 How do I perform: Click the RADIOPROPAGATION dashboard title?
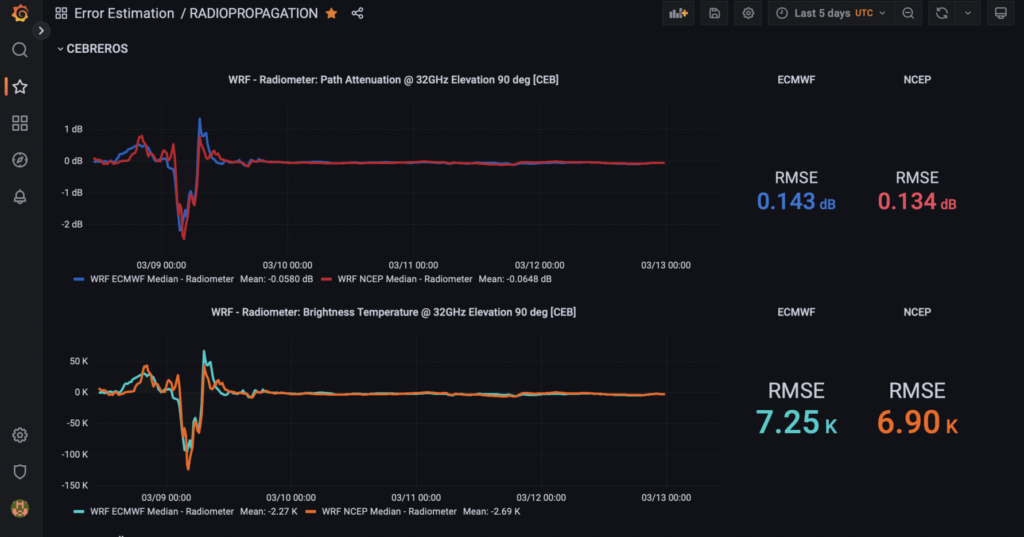click(x=253, y=13)
